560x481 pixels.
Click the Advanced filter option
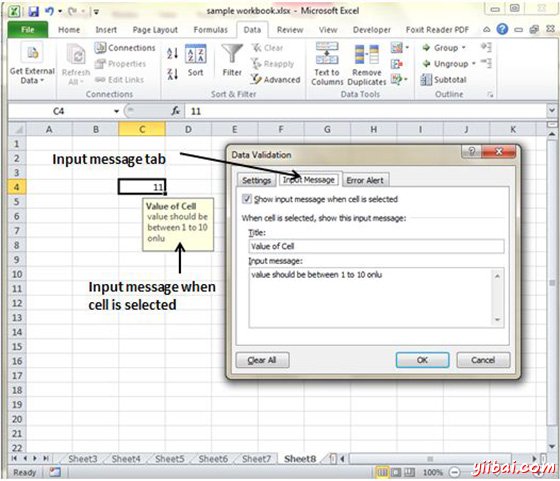pyautogui.click(x=275, y=79)
